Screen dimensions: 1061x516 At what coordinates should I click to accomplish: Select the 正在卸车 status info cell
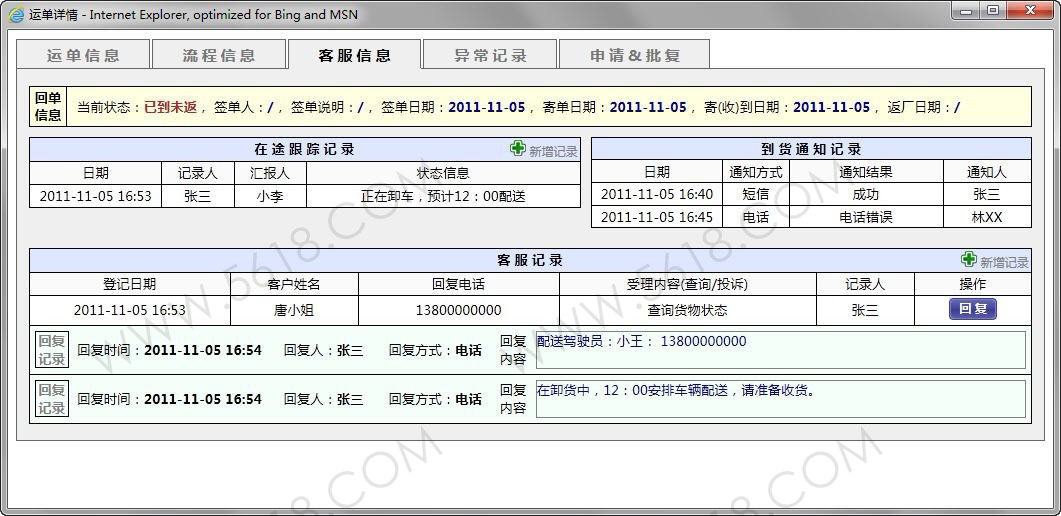tap(443, 196)
